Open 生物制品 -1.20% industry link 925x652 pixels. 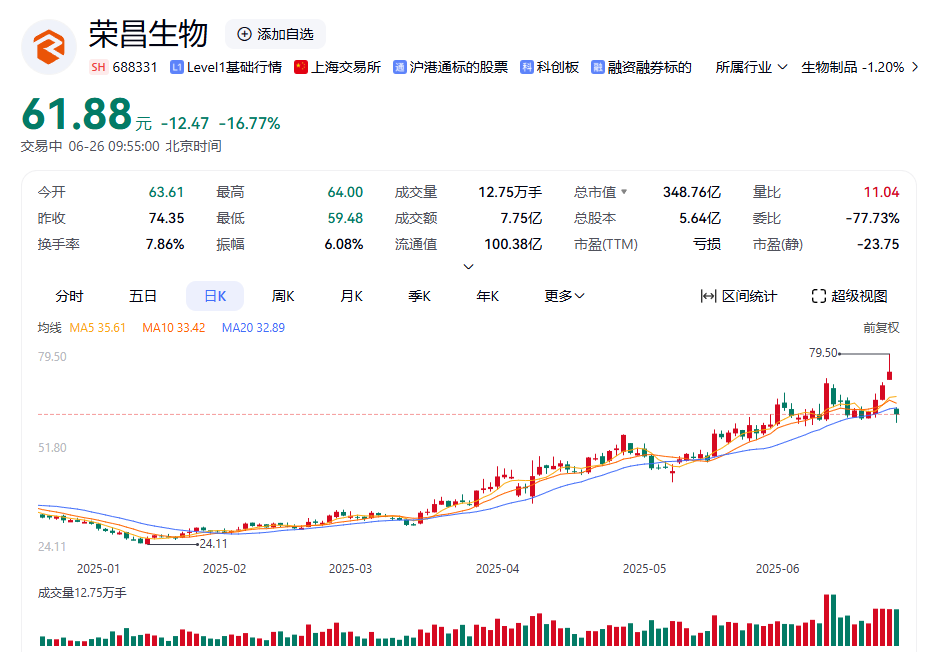pos(852,67)
